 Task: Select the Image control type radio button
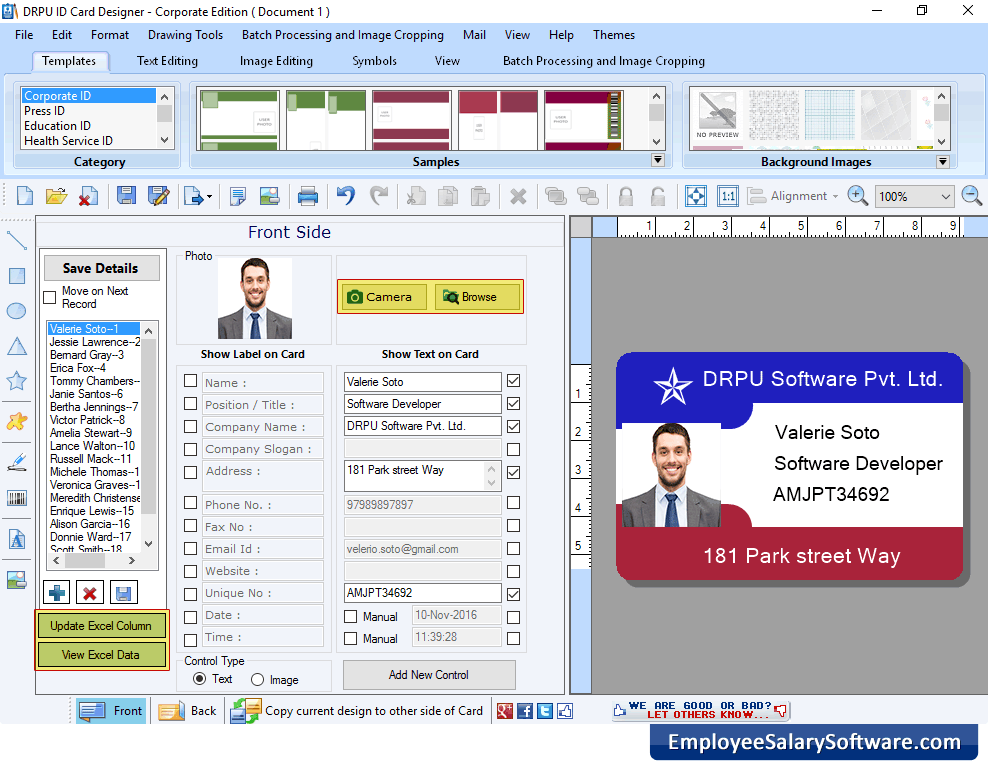pyautogui.click(x=259, y=678)
